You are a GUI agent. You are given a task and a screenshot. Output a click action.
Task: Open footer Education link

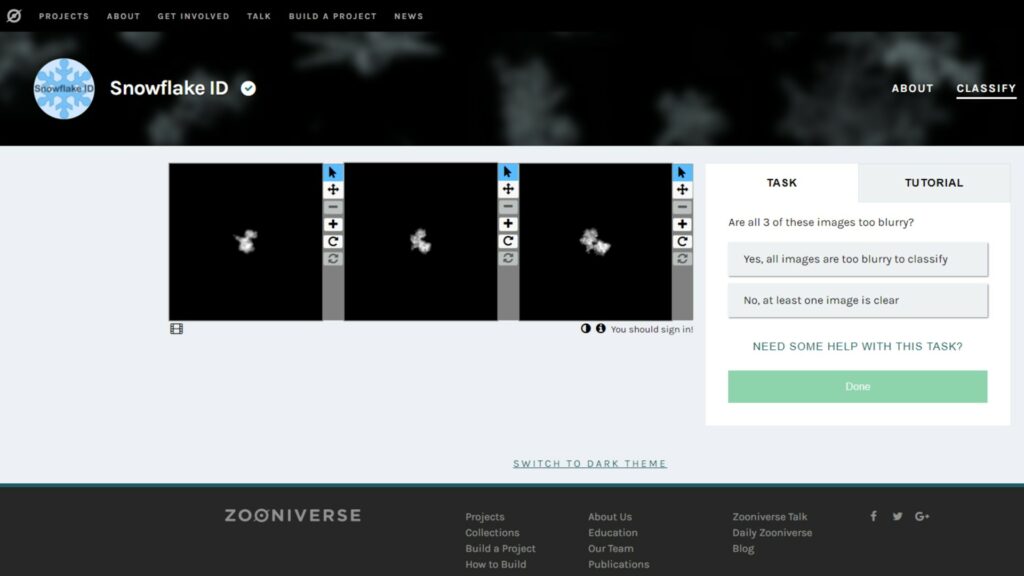(x=613, y=532)
